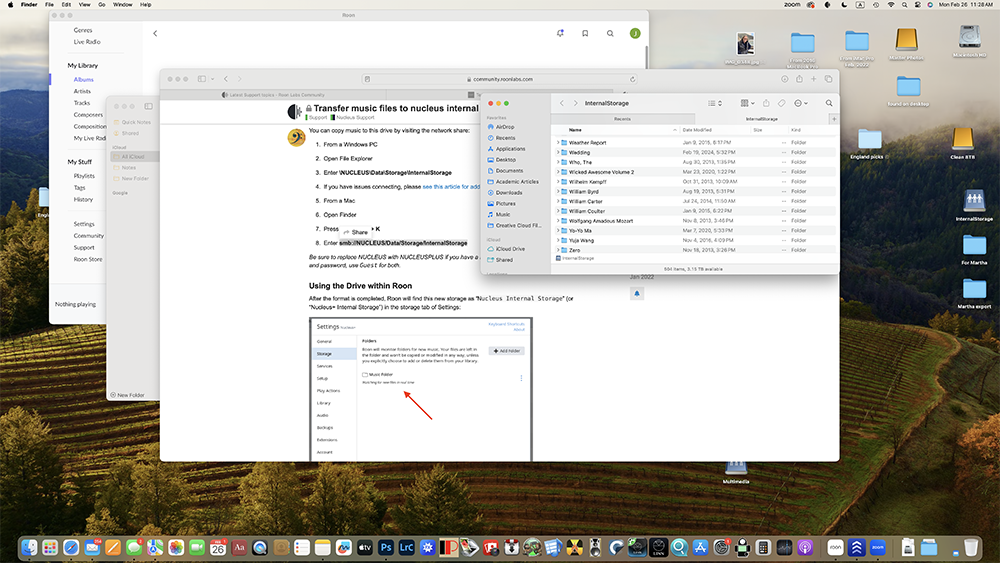Click Safari's new tab plus icon

pos(814,79)
